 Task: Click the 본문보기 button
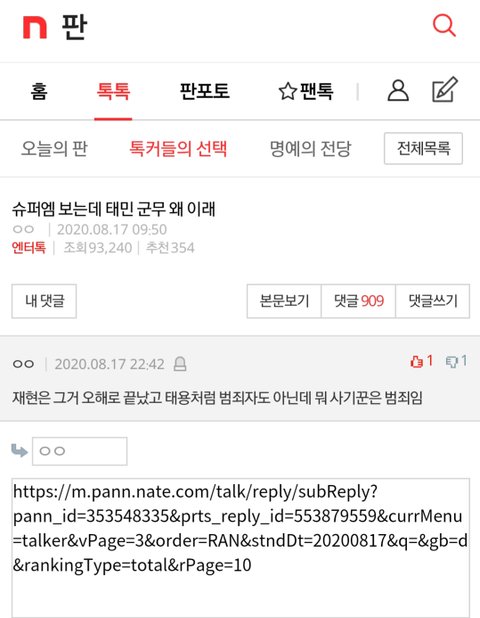284,301
